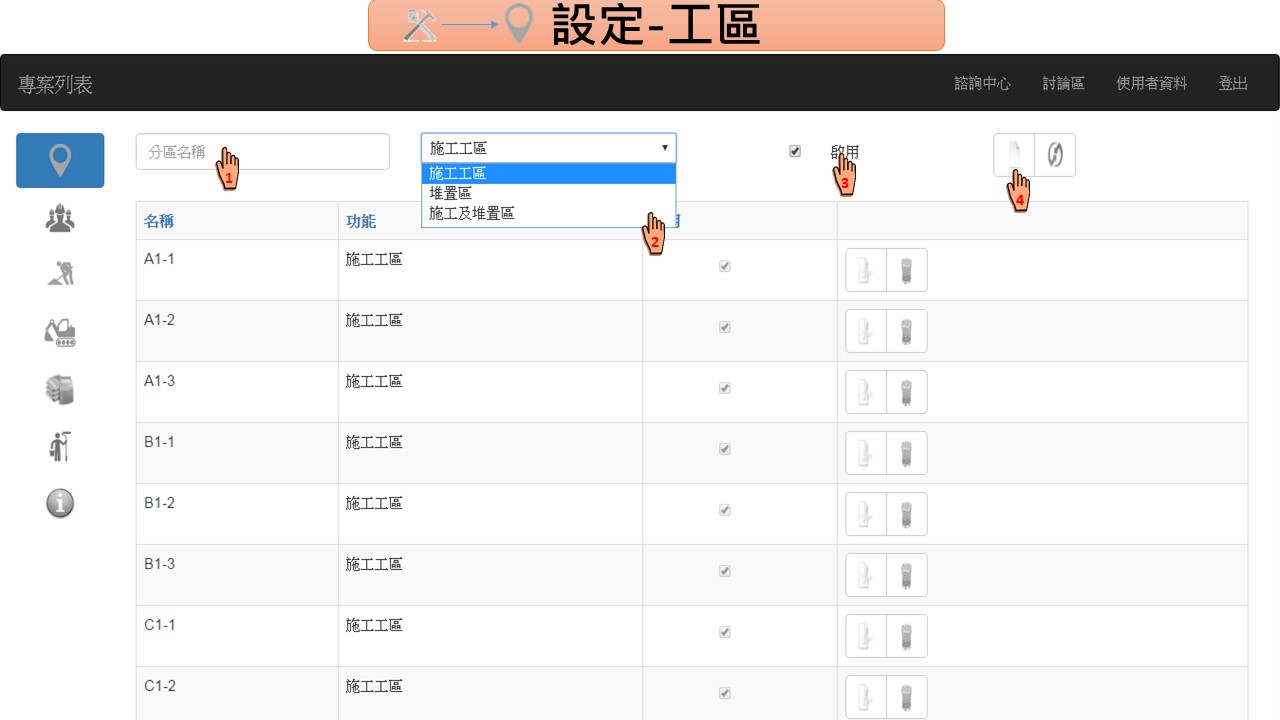Select the digging worker sidebar icon
The width and height of the screenshot is (1280, 720).
coord(60,272)
